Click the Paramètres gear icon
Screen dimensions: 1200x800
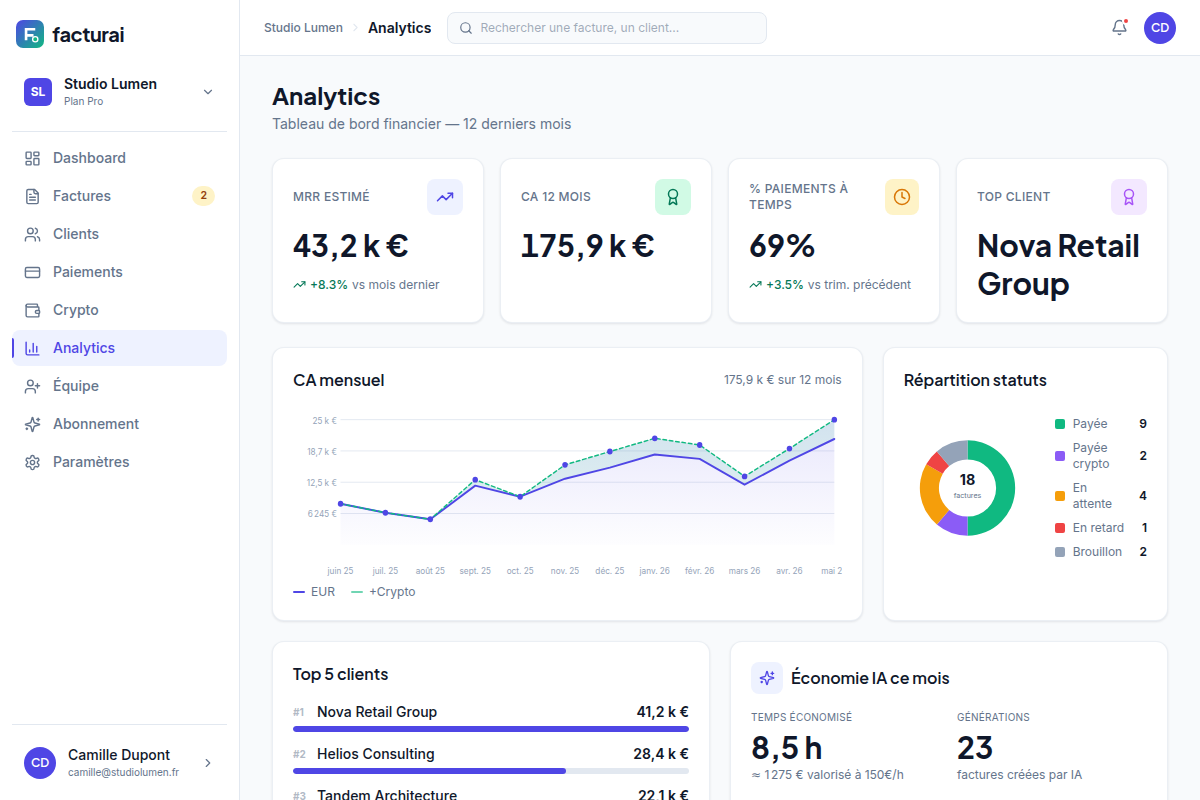click(x=32, y=462)
